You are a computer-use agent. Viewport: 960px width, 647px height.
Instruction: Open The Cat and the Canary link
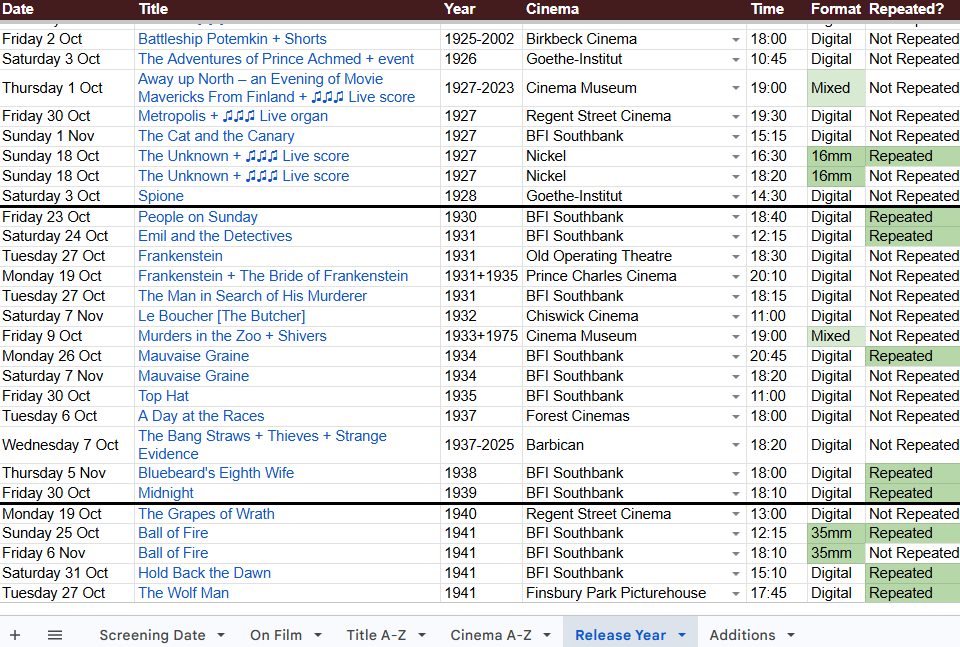[x=216, y=136]
